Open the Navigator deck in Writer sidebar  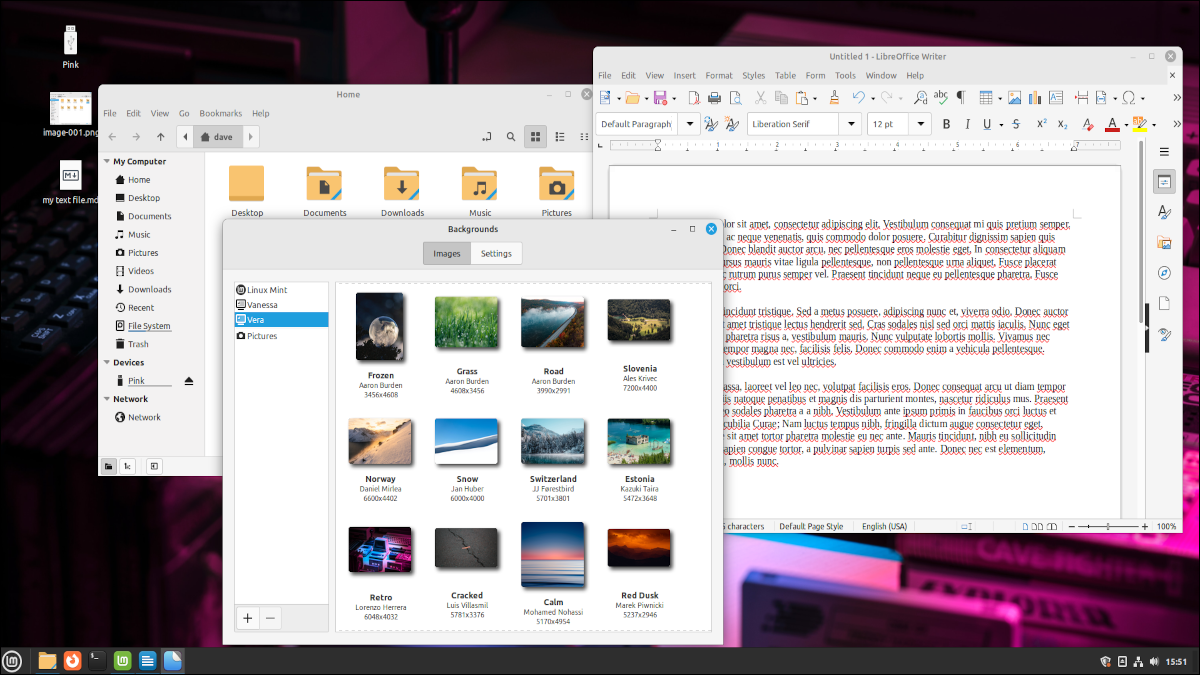tap(1164, 272)
